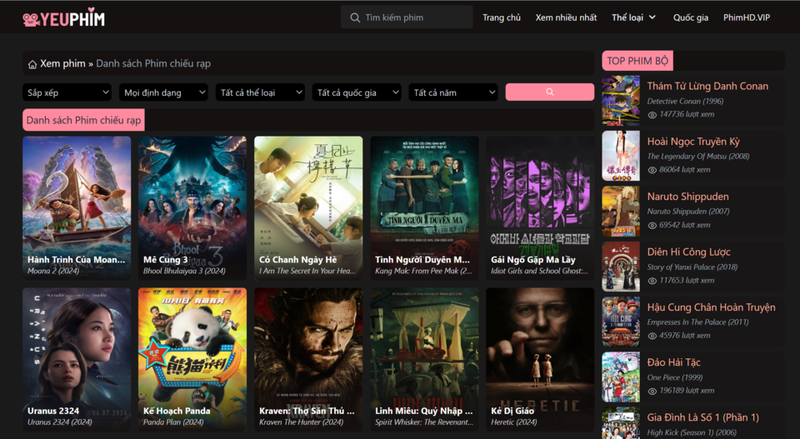Click the Story of Yanxi Palace thumbnail
This screenshot has height=439, width=800.
click(620, 266)
